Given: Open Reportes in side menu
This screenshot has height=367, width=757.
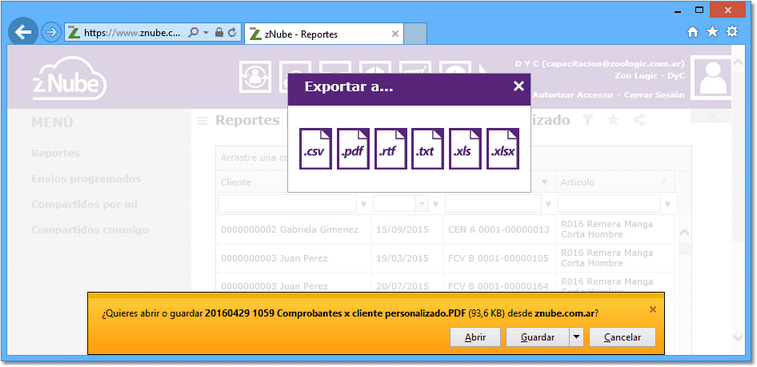Looking at the screenshot, I should (56, 154).
